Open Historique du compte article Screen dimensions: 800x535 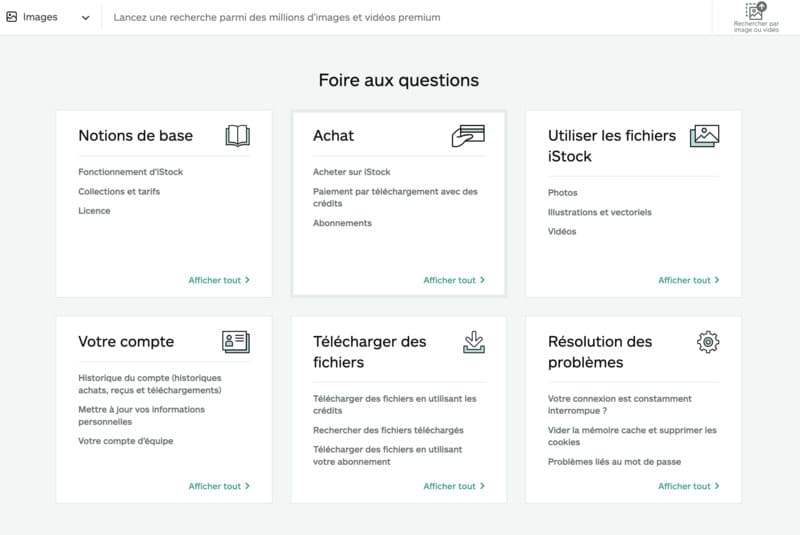pyautogui.click(x=150, y=384)
